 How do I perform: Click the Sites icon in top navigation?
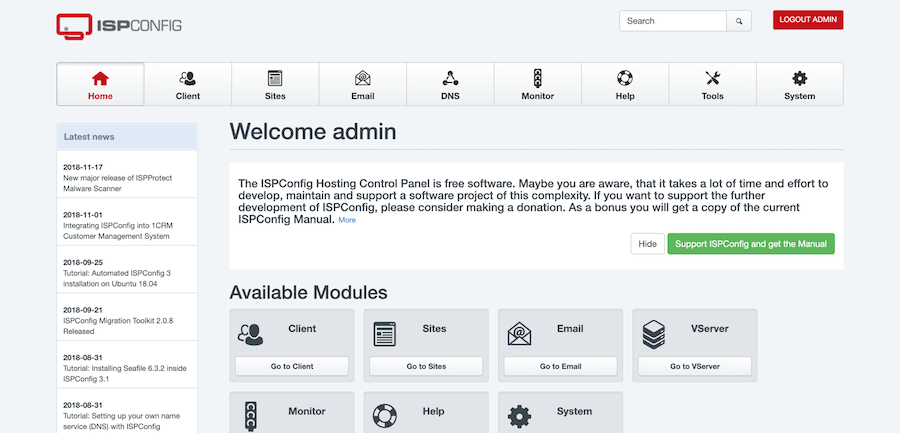[275, 78]
